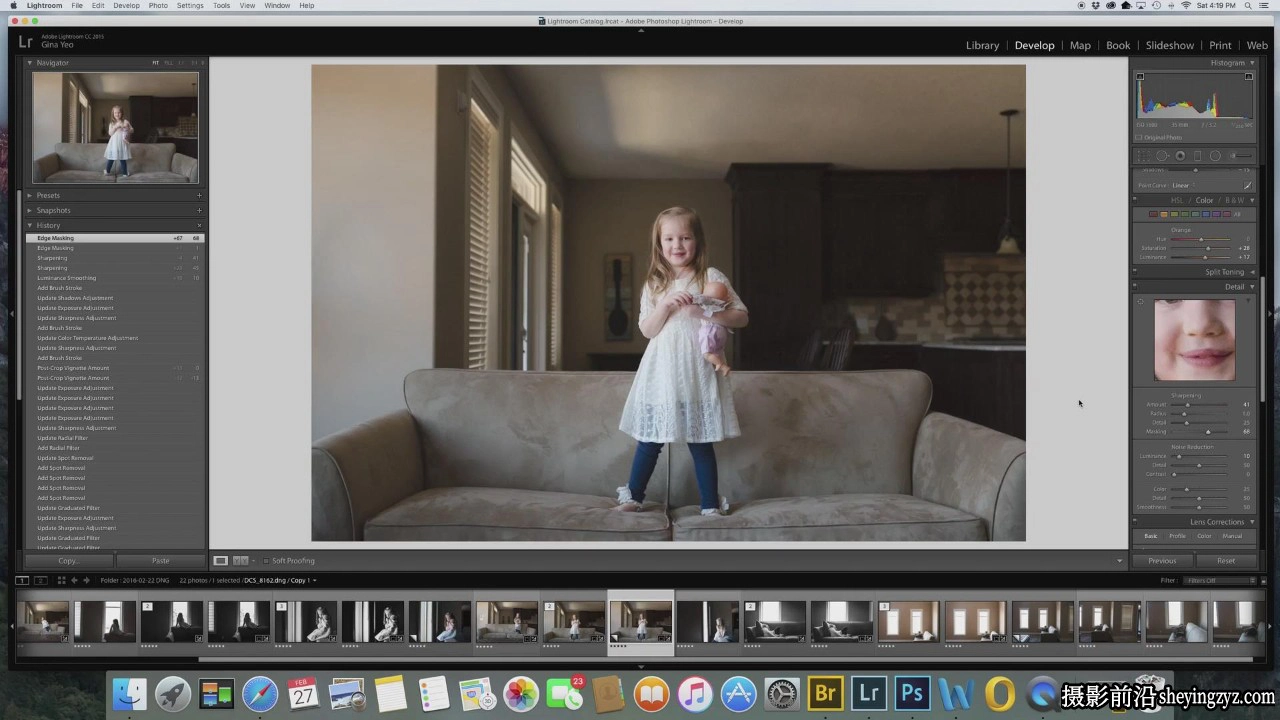The height and width of the screenshot is (720, 1280).
Task: Switch to the Slideshow module
Action: click(1169, 45)
